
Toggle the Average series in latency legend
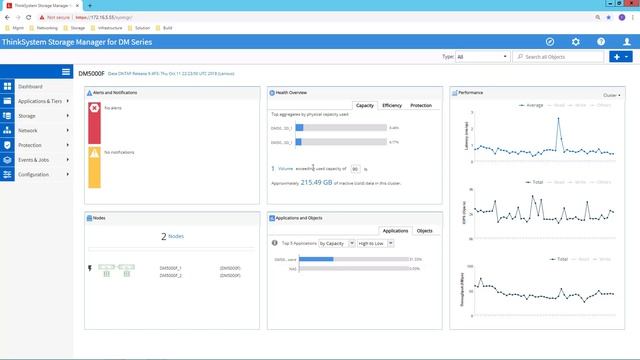coord(531,105)
